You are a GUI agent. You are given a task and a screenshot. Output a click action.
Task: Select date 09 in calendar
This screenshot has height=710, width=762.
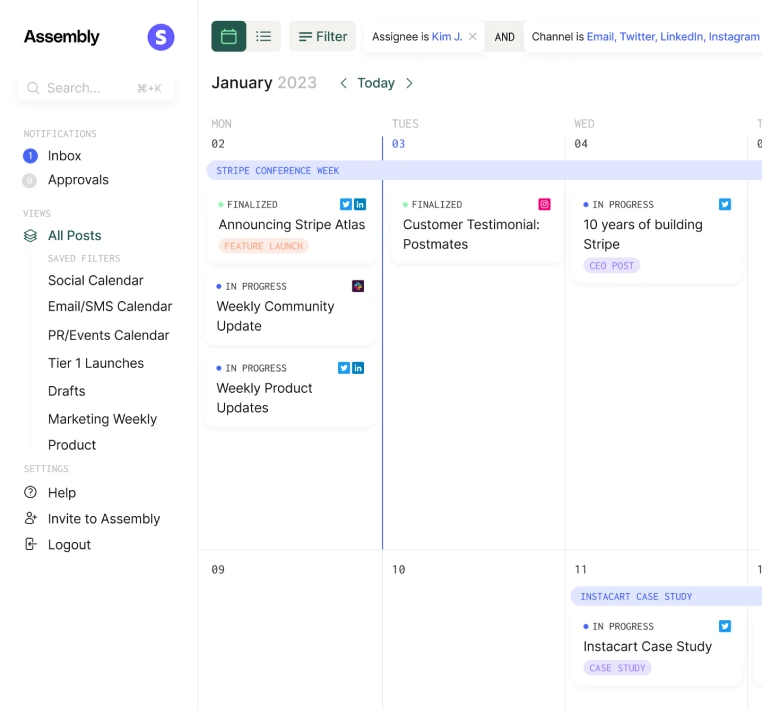pyautogui.click(x=218, y=570)
